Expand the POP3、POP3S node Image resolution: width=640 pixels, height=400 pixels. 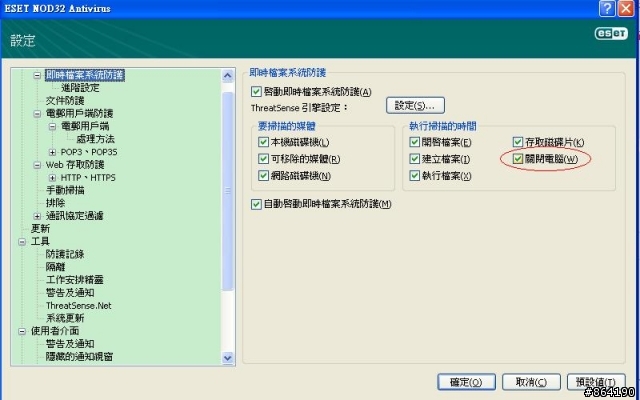(52, 152)
